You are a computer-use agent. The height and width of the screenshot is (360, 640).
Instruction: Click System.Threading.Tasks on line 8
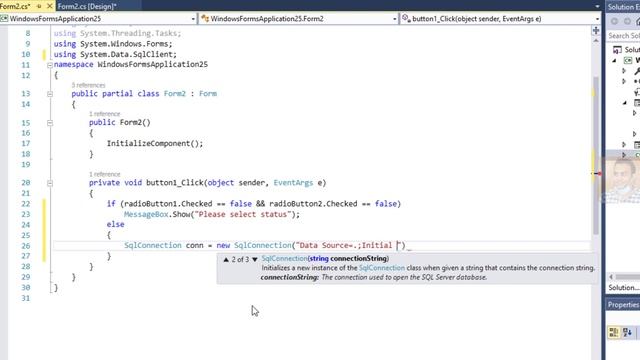click(x=129, y=33)
